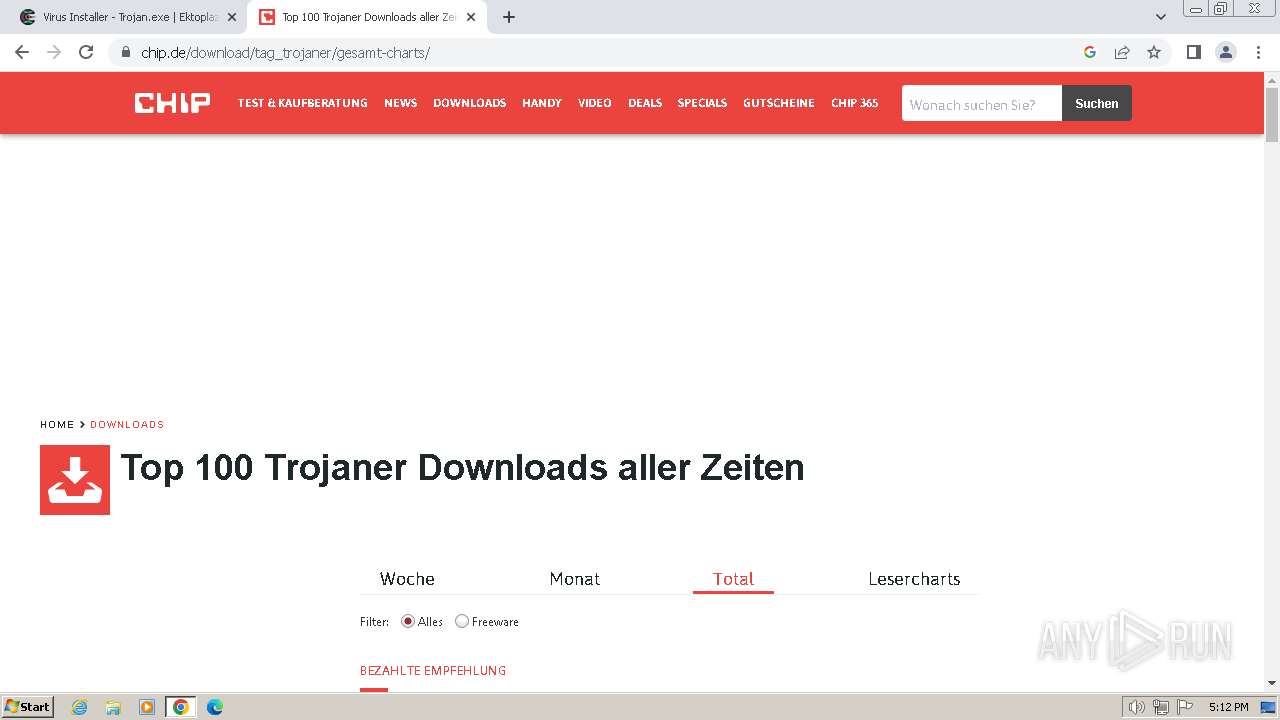Click the browser address bar URL
The width and height of the screenshot is (1280, 720).
pos(285,52)
